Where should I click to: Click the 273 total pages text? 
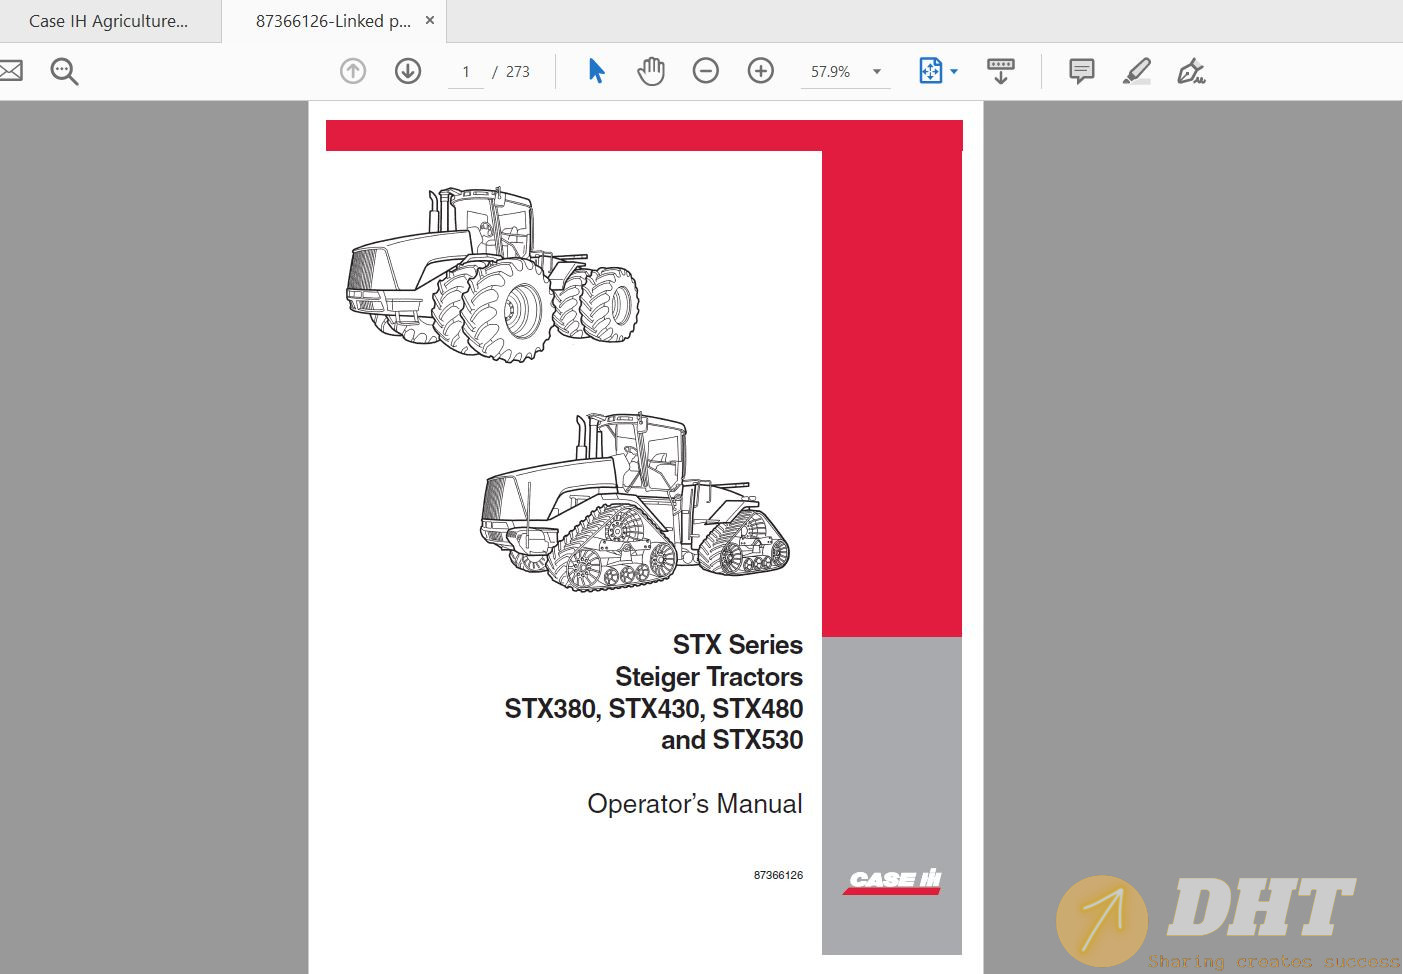pyautogui.click(x=518, y=72)
